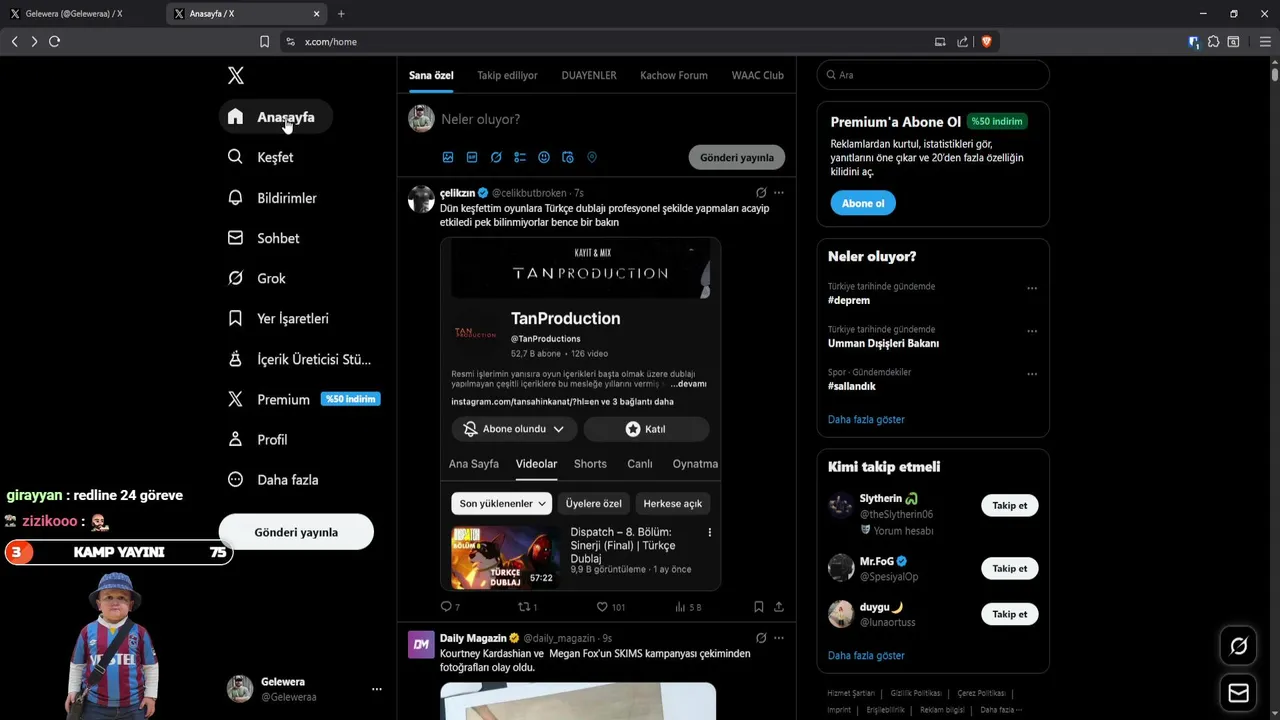Click the page vertical scrollbar
Screen dimensions: 1280x720
[1275, 75]
